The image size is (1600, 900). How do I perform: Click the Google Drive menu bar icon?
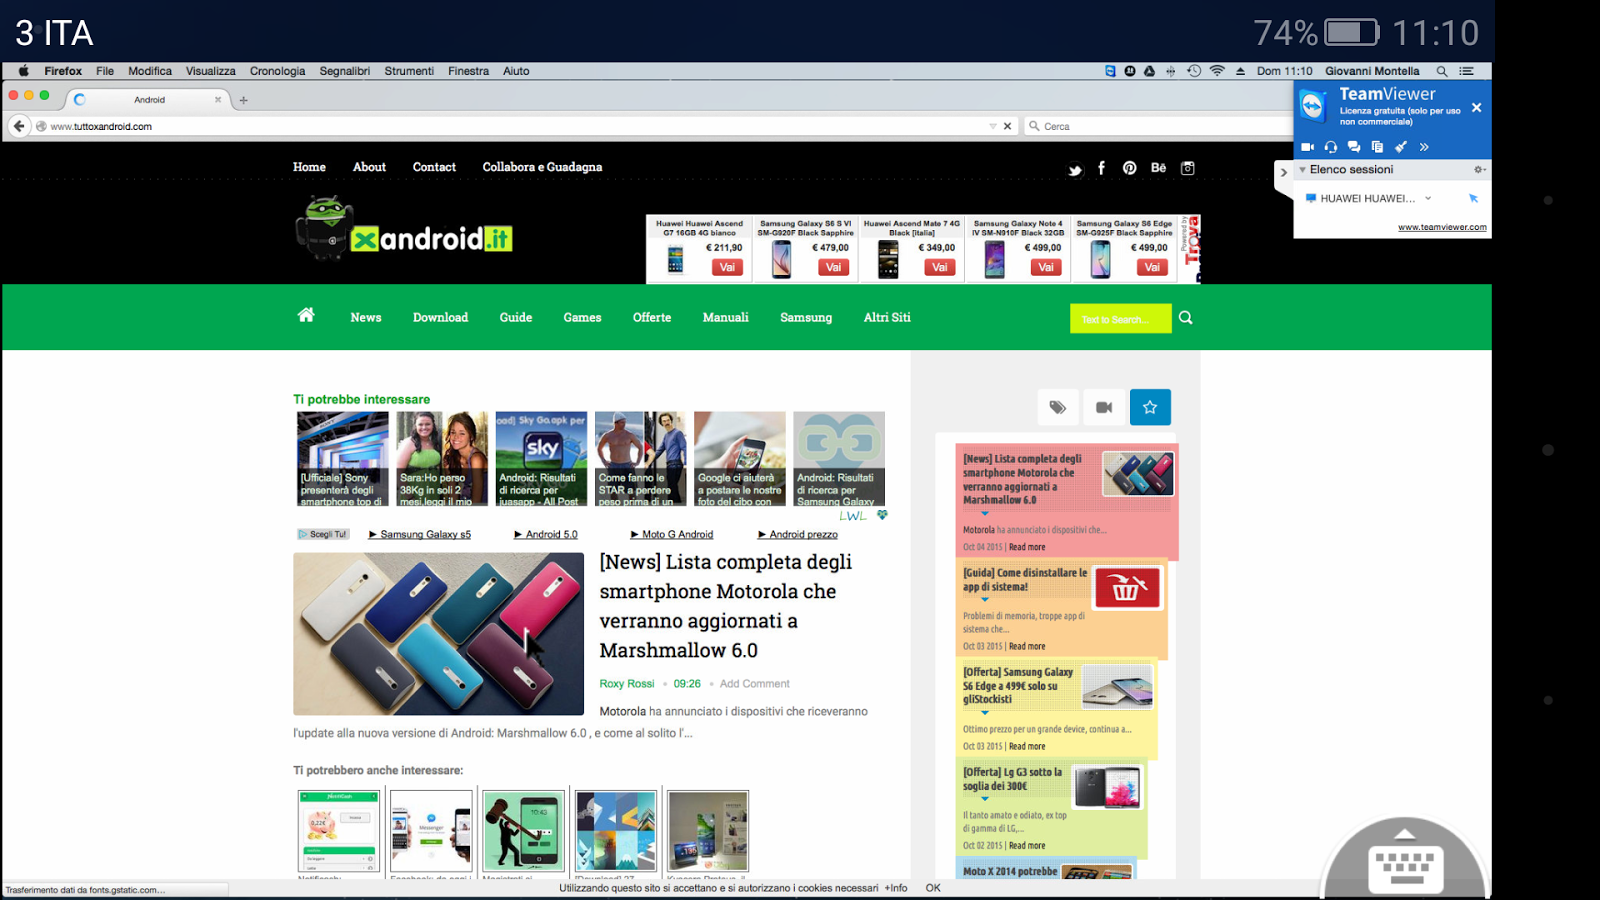(1149, 71)
